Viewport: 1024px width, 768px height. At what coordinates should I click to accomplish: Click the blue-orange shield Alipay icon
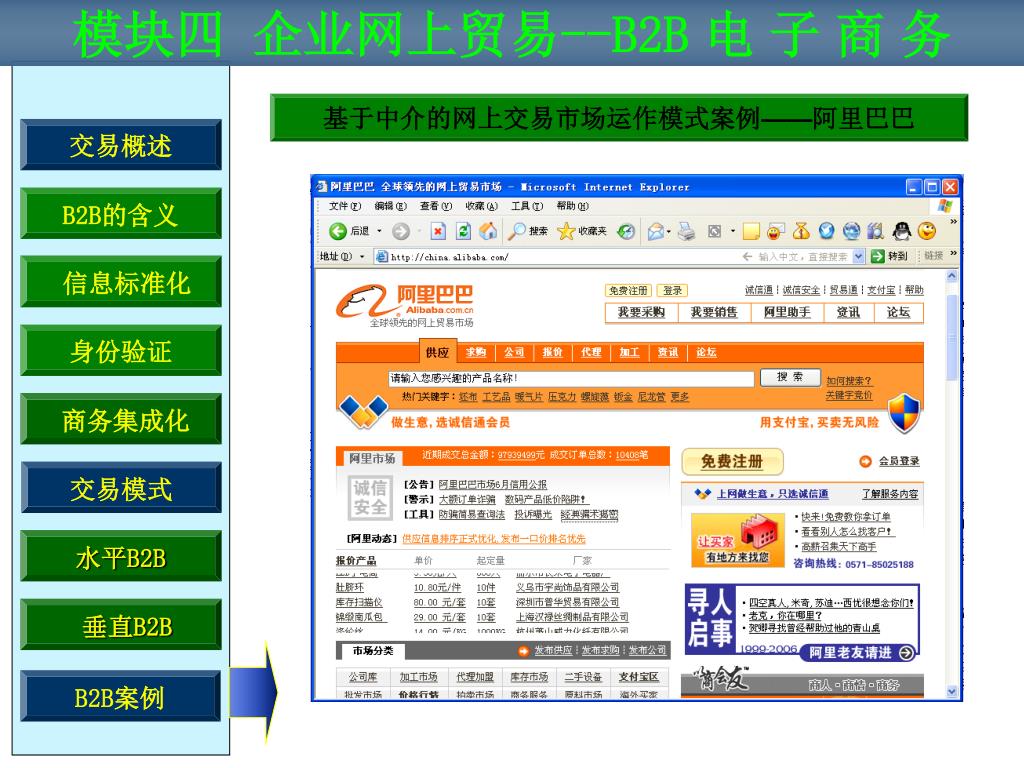904,412
